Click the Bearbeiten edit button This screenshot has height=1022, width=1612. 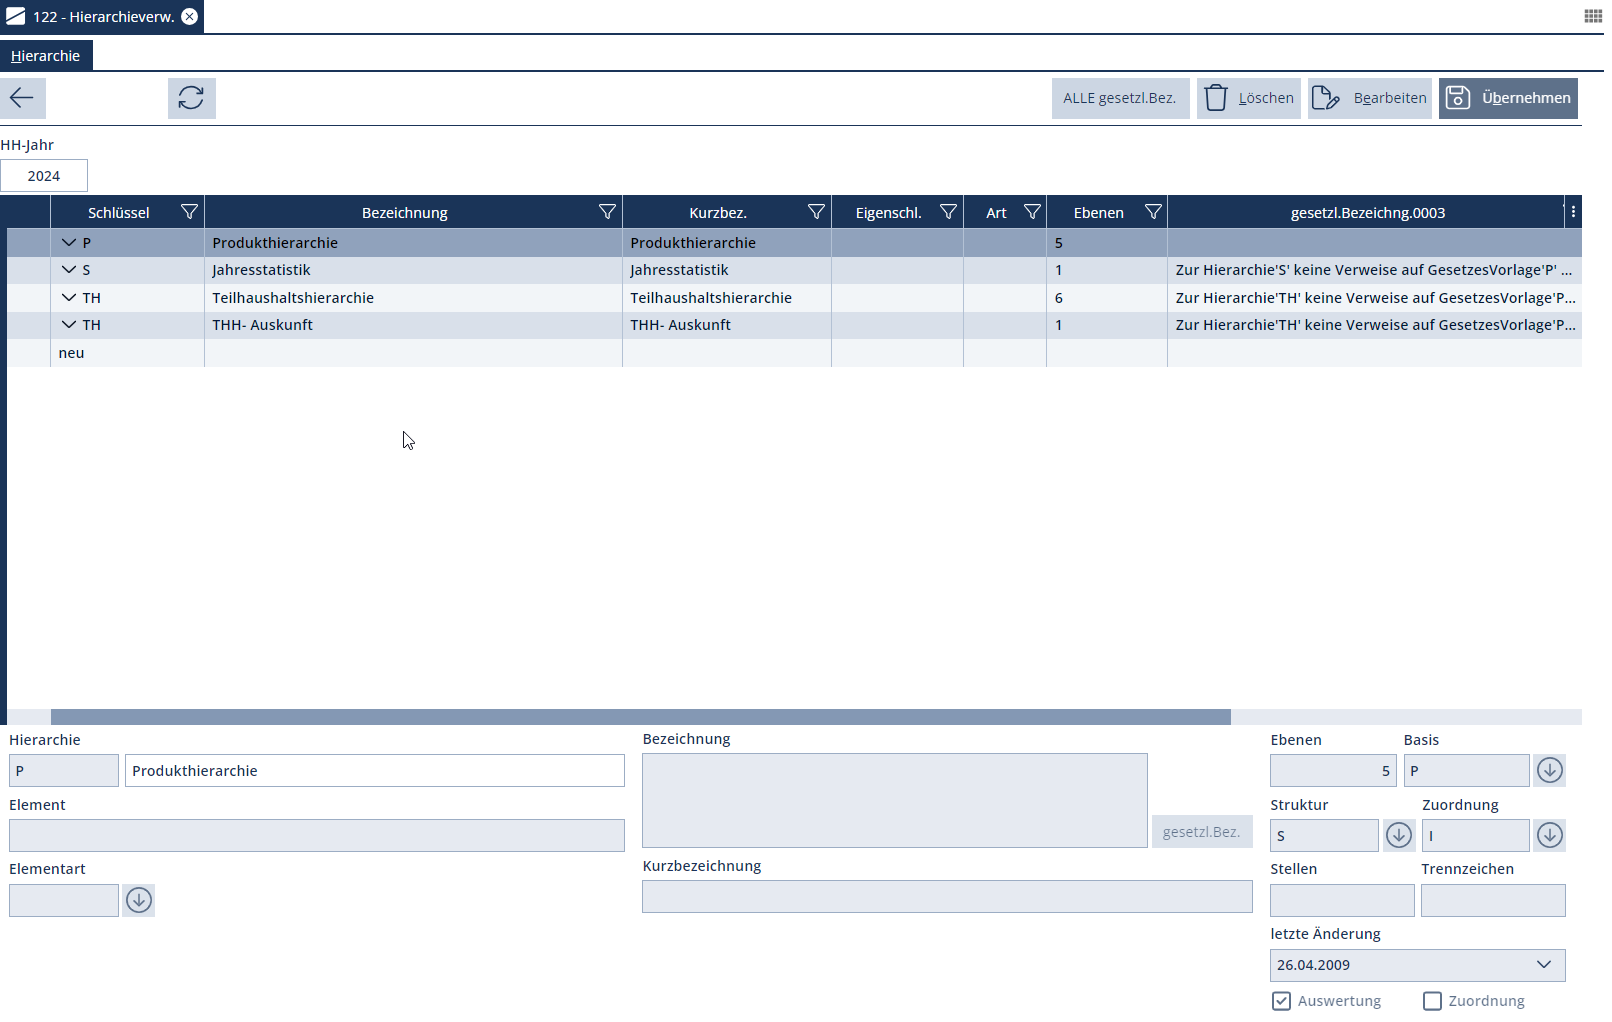[x=1369, y=98]
